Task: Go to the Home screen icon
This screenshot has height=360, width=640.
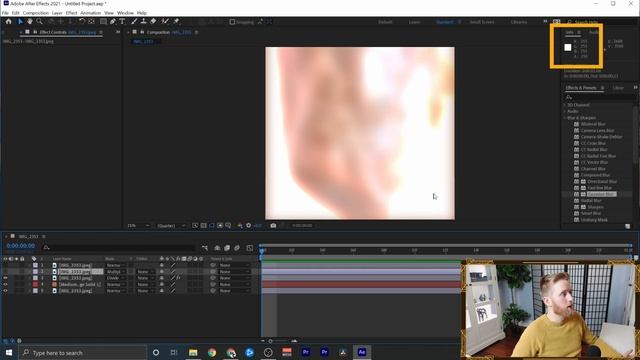Action: pos(8,22)
